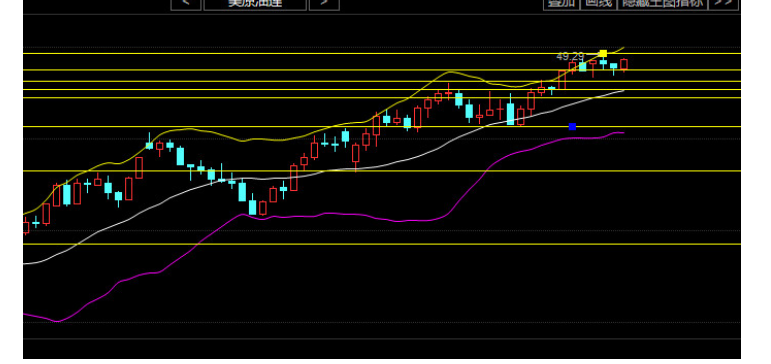
Task: Open the 画线 drawing tools
Action: (598, 4)
